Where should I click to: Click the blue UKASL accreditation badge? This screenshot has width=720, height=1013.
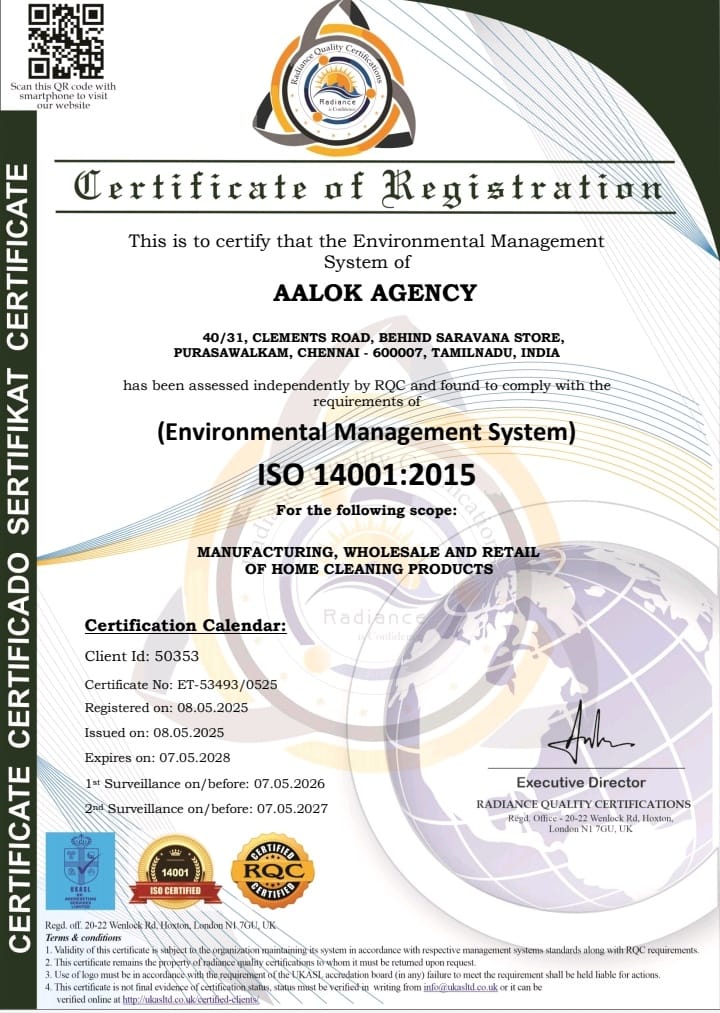80,870
